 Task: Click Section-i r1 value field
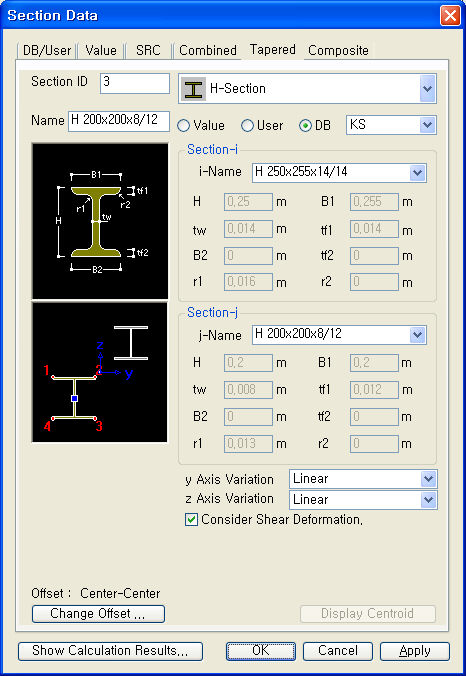tap(248, 282)
